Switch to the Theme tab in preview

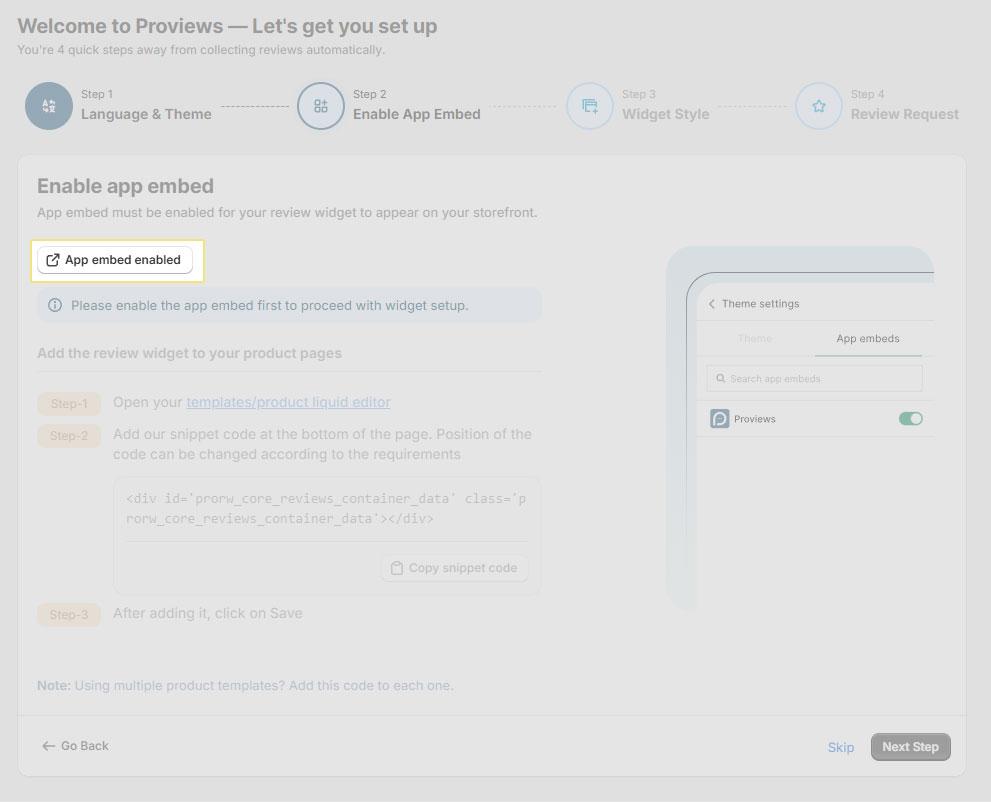click(755, 338)
